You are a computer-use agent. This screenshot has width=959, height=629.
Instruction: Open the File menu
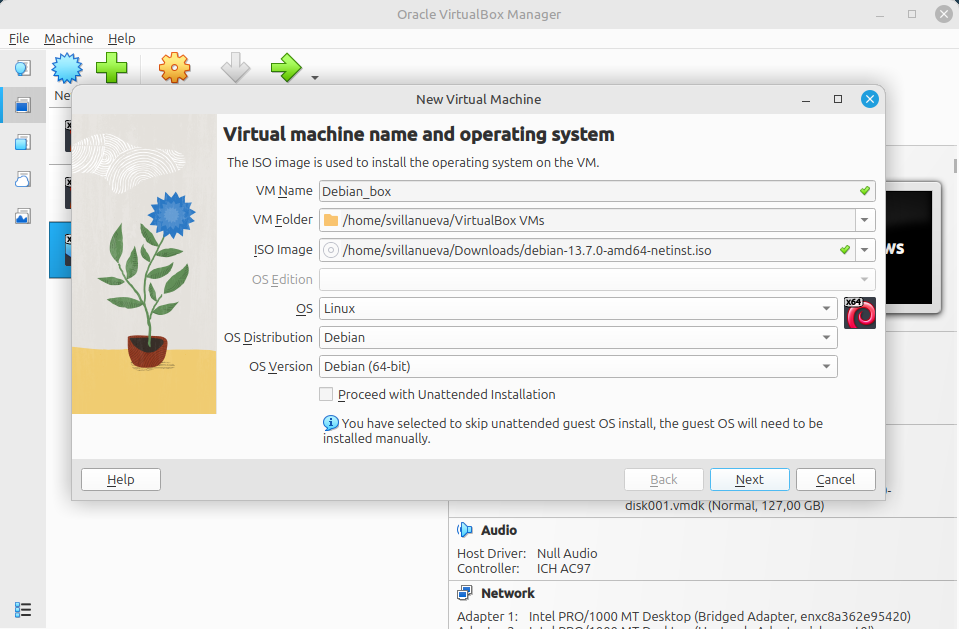coord(19,39)
